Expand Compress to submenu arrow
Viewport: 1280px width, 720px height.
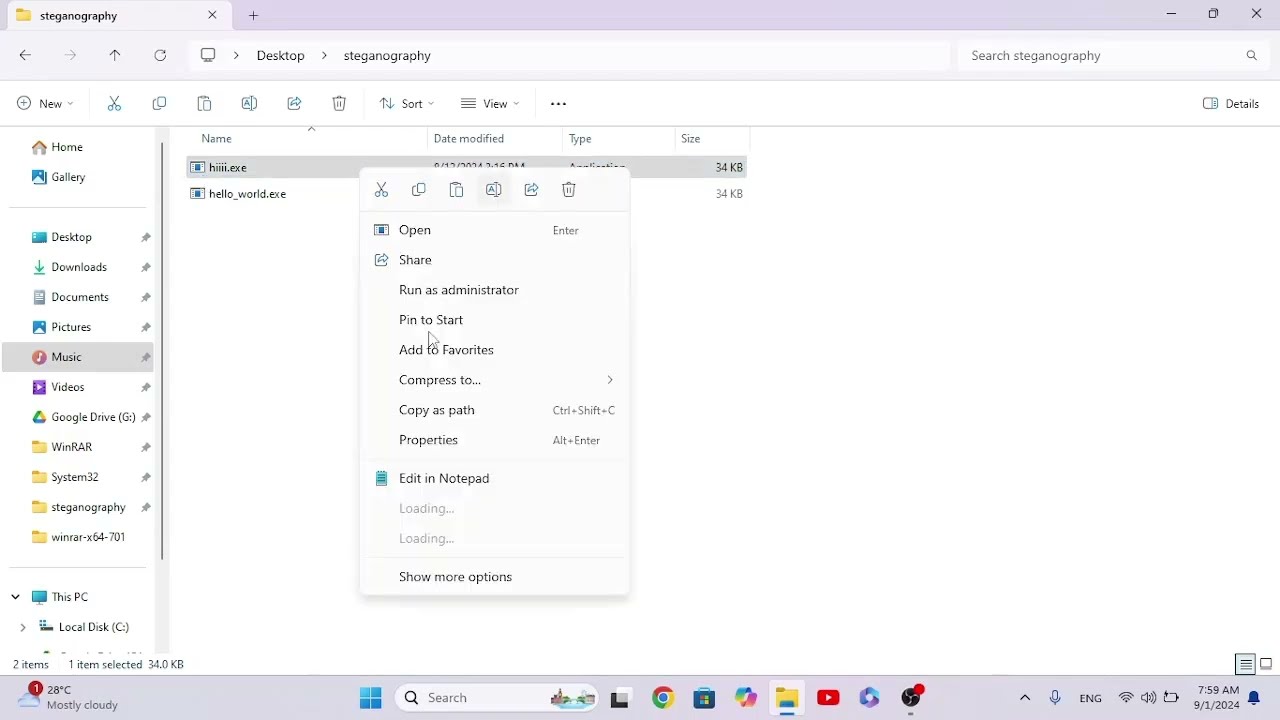tap(610, 380)
